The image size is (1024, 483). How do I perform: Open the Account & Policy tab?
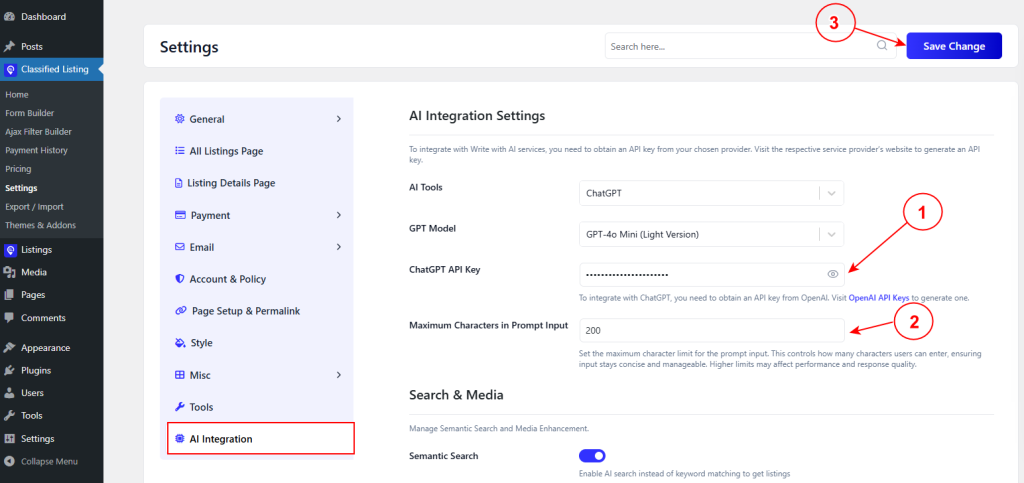coord(257,279)
